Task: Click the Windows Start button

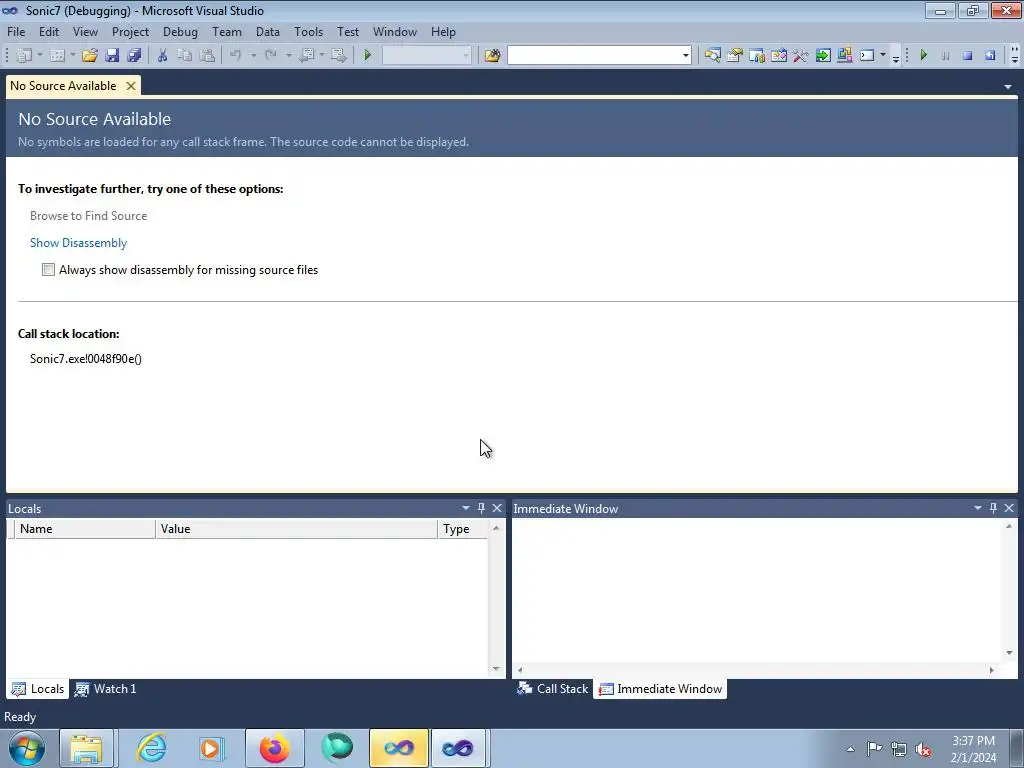Action: 26,748
